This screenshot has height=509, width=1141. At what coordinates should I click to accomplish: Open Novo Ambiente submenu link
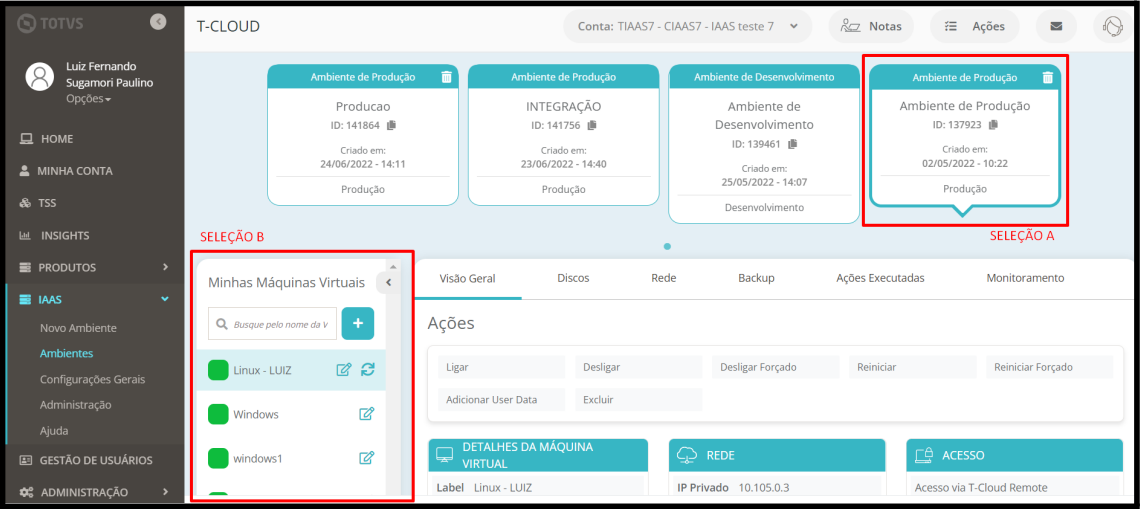(78, 328)
